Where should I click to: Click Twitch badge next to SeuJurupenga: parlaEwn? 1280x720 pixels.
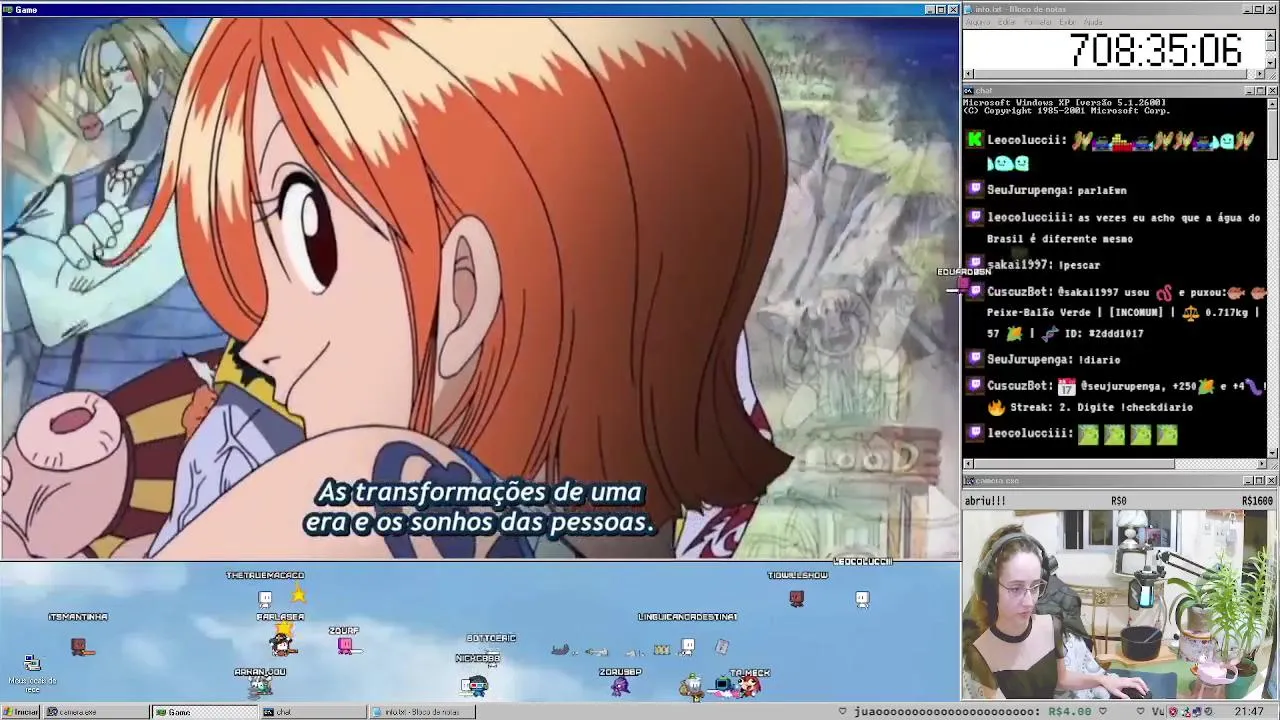pos(976,188)
